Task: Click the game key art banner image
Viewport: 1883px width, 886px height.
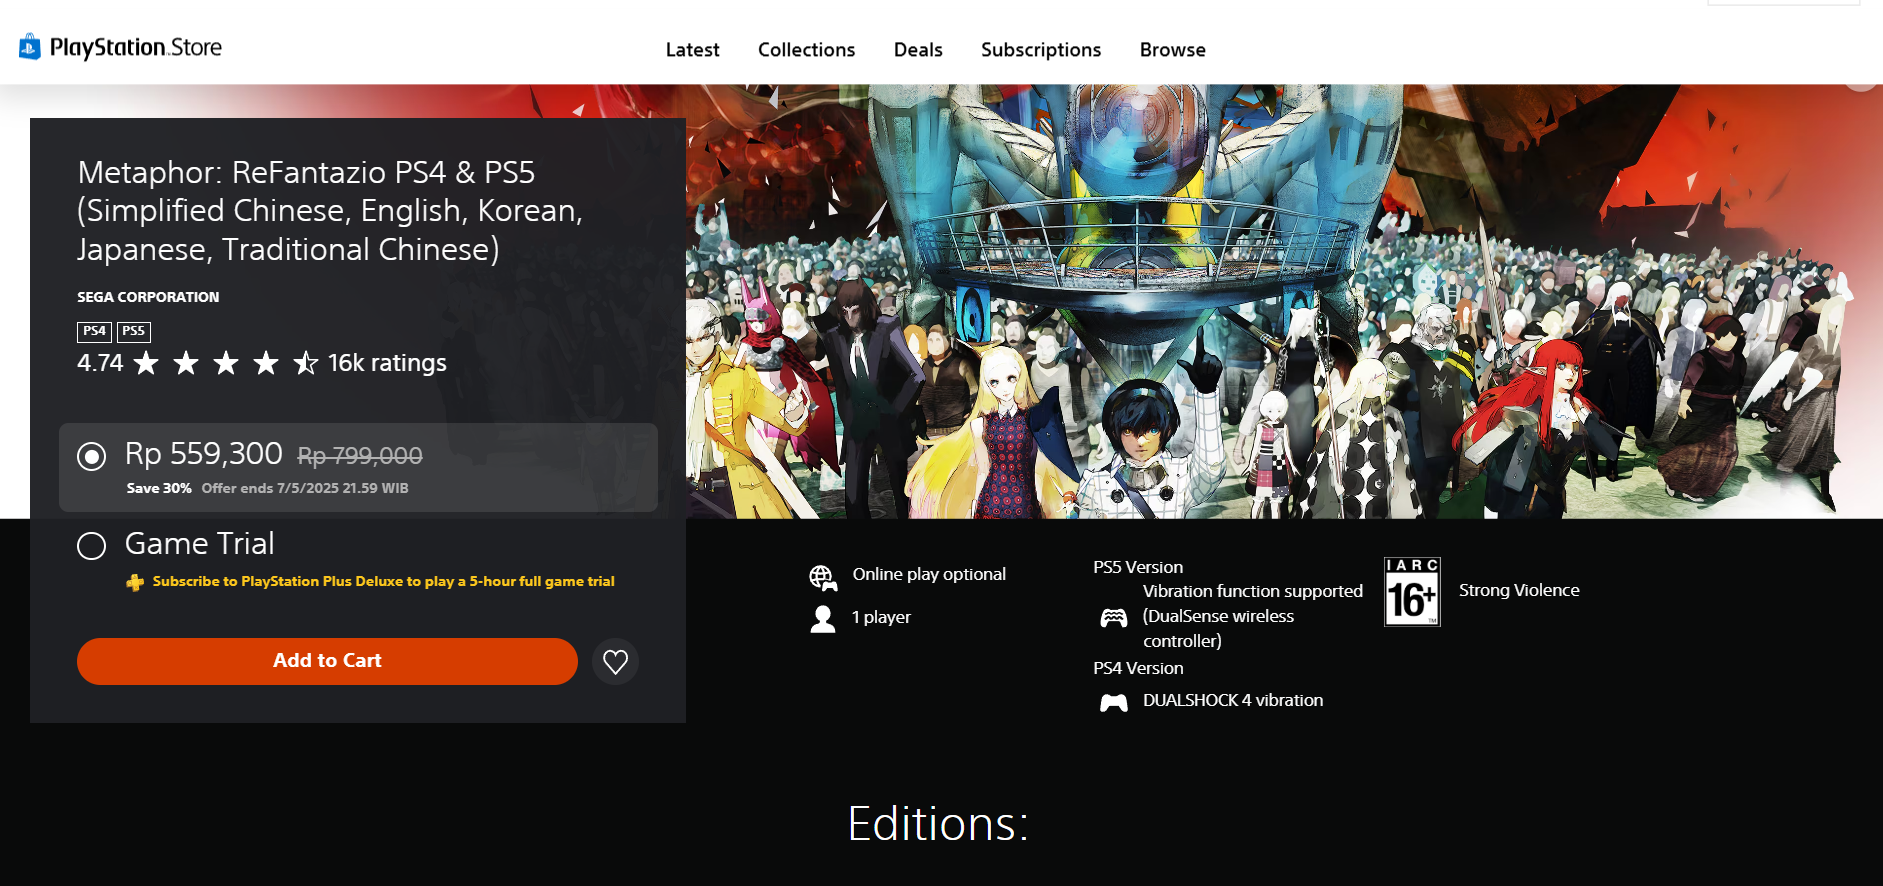Action: point(1284,301)
